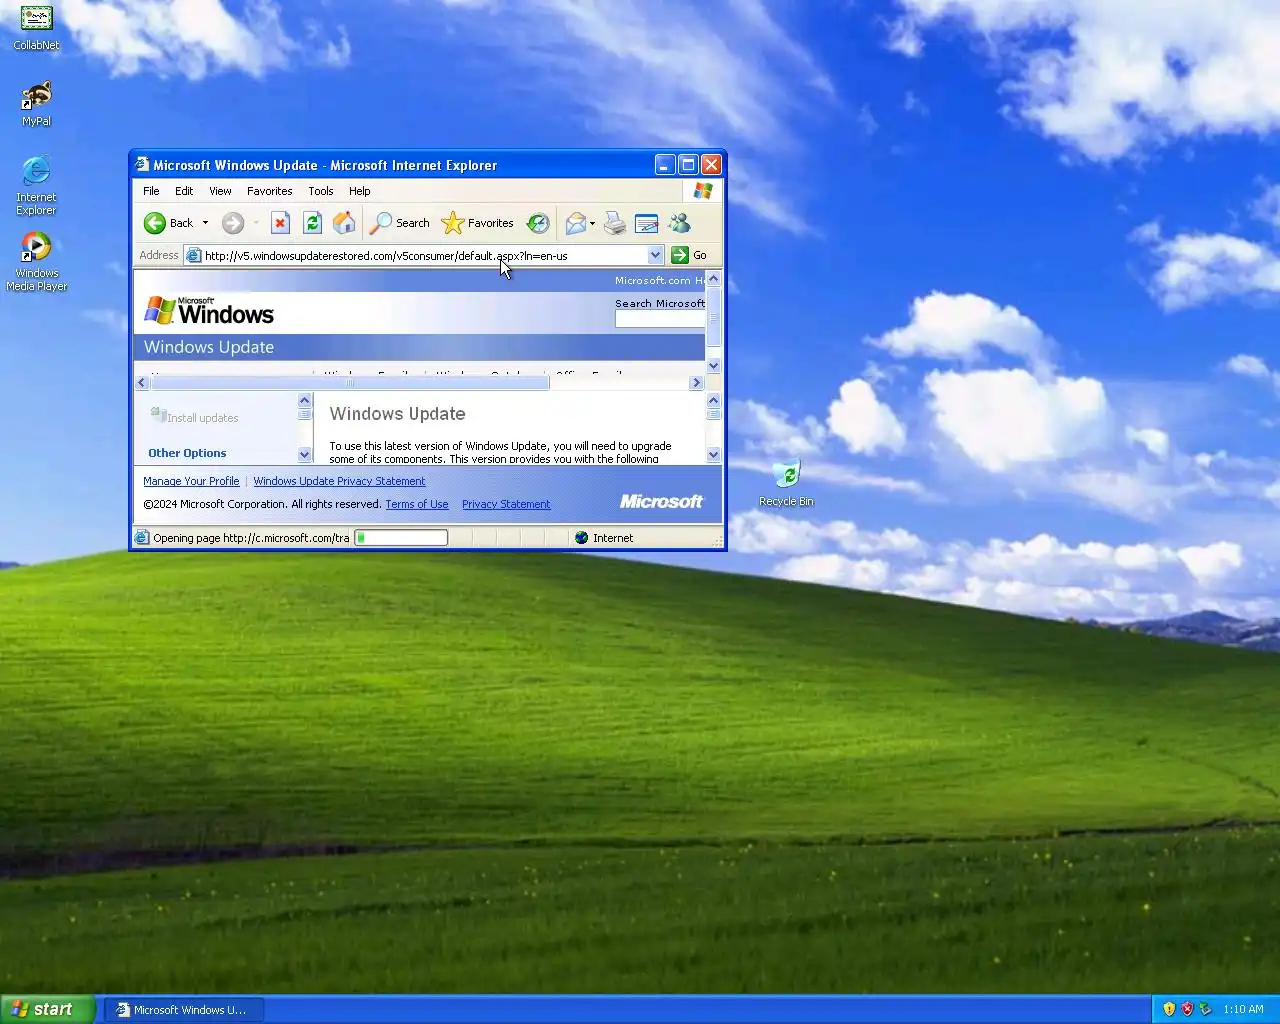Expand the Mail button dropdown arrow
Screen dimensions: 1280x1024
tap(592, 223)
